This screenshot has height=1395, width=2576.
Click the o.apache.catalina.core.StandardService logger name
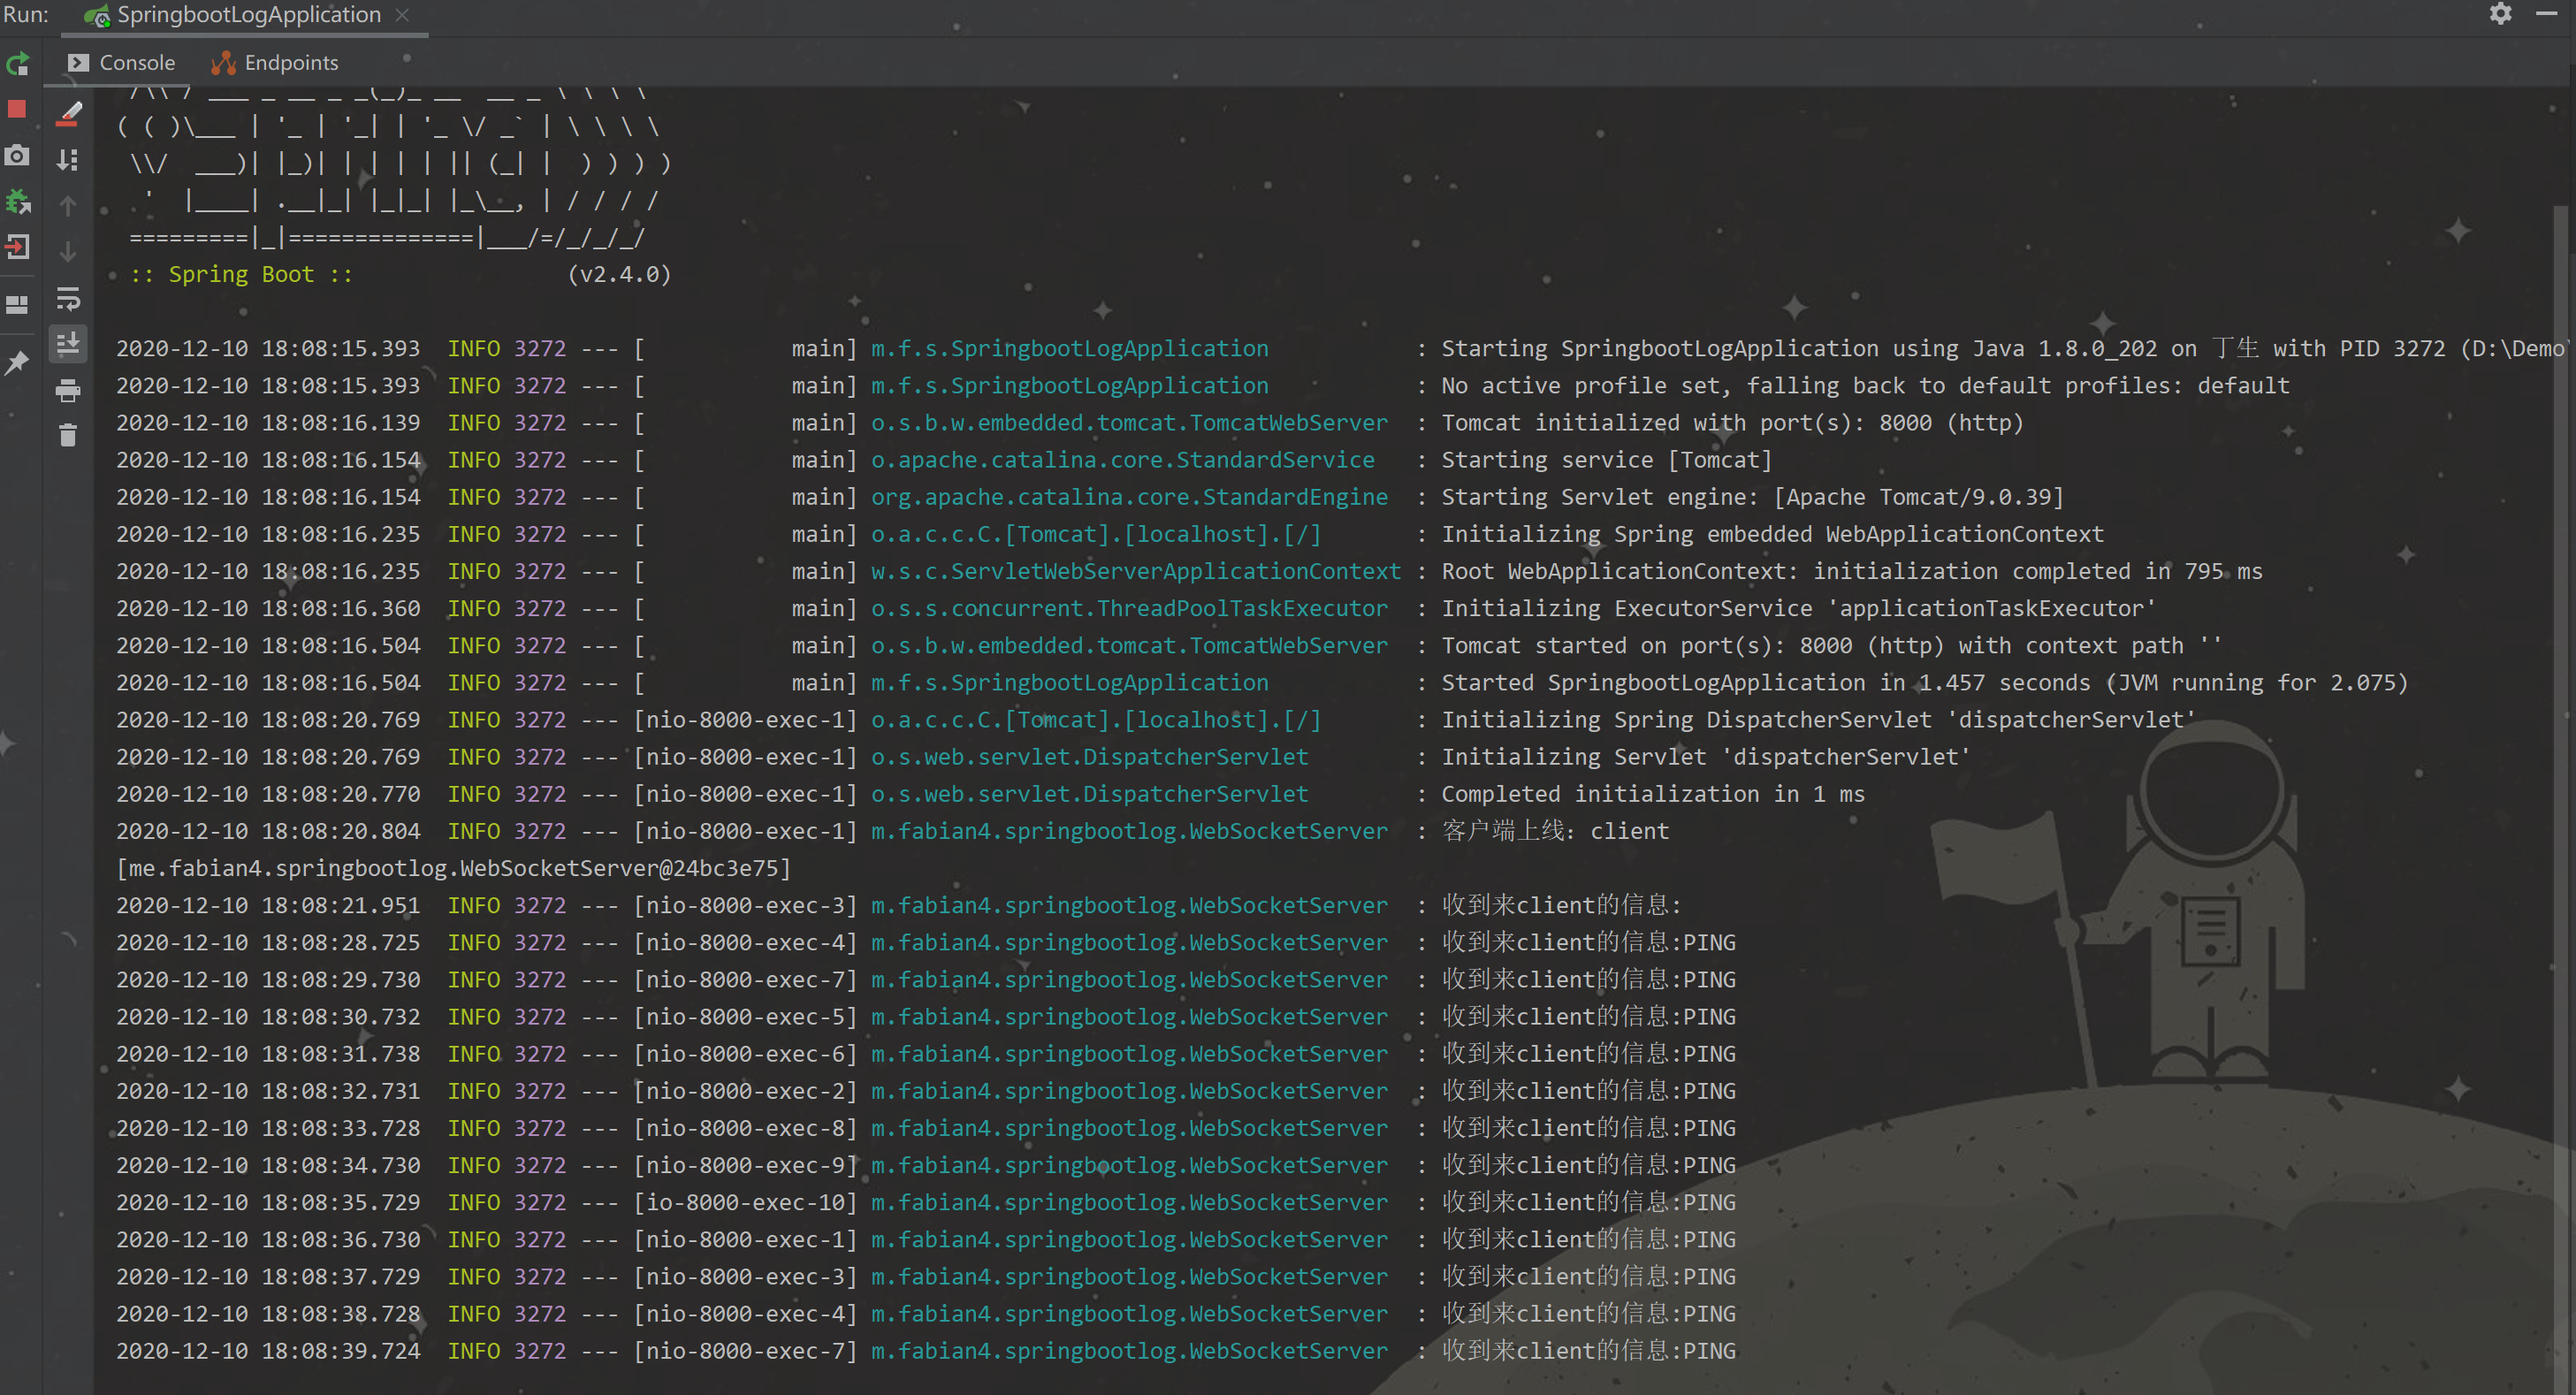(x=1123, y=460)
